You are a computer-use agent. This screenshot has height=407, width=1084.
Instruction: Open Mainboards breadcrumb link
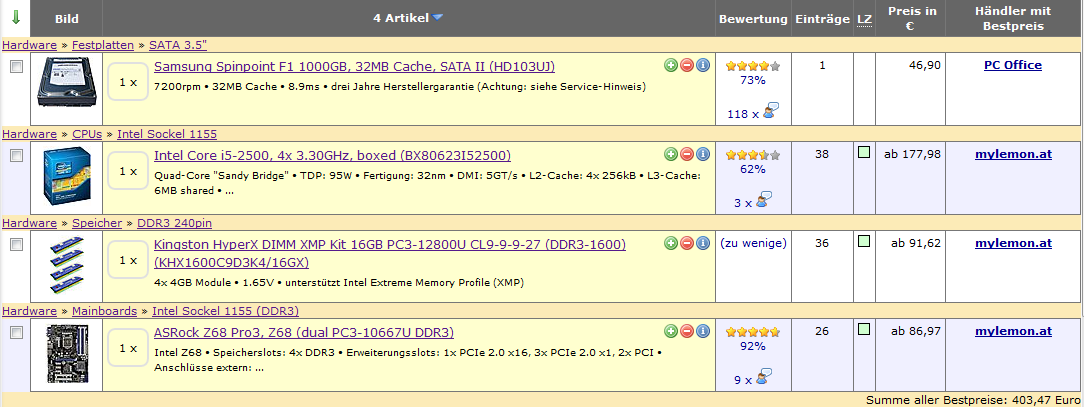104,311
